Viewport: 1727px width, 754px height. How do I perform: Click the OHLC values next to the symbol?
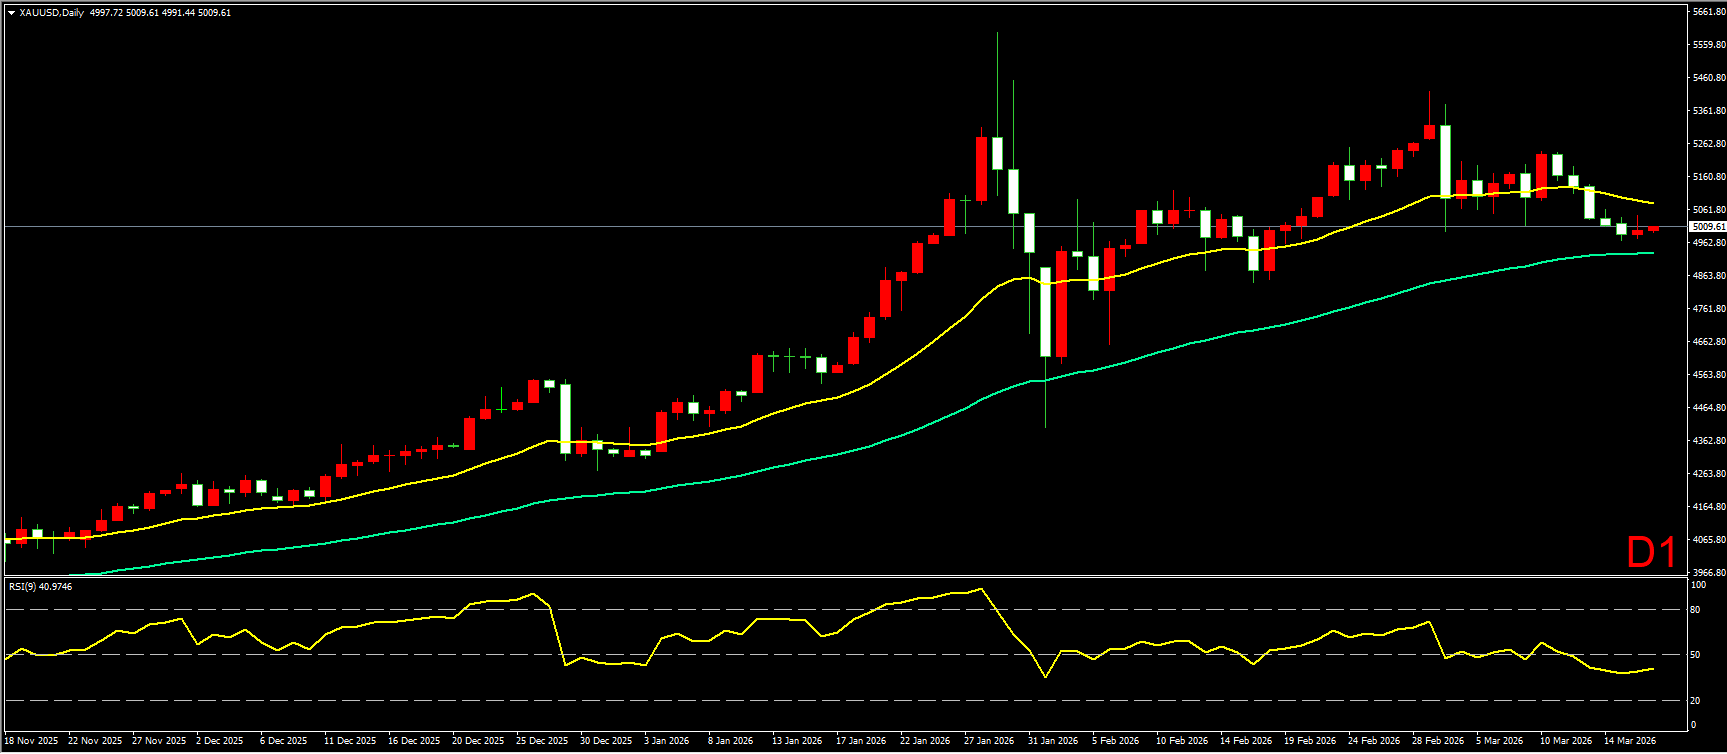[x=160, y=13]
